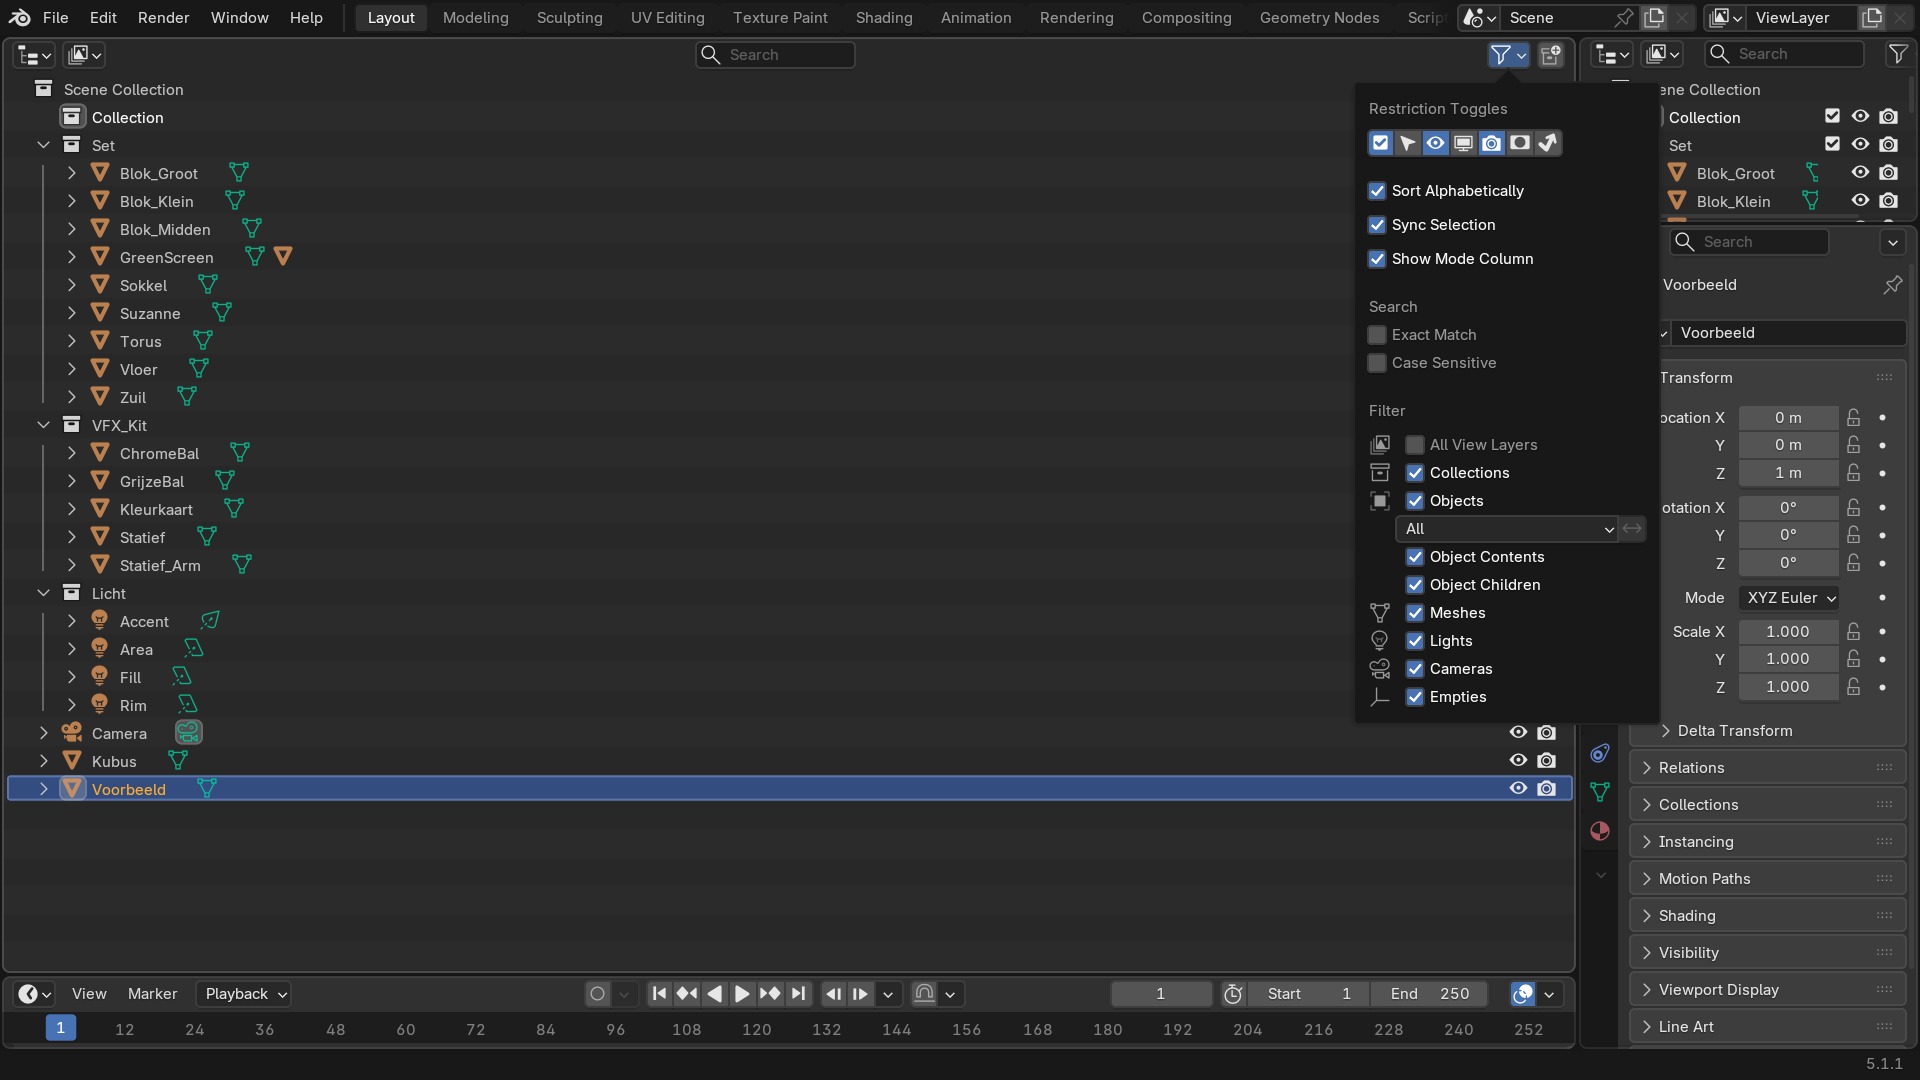Screen dimensions: 1920x1080
Task: Expand the Blok_Groot tree item
Action: click(x=71, y=173)
